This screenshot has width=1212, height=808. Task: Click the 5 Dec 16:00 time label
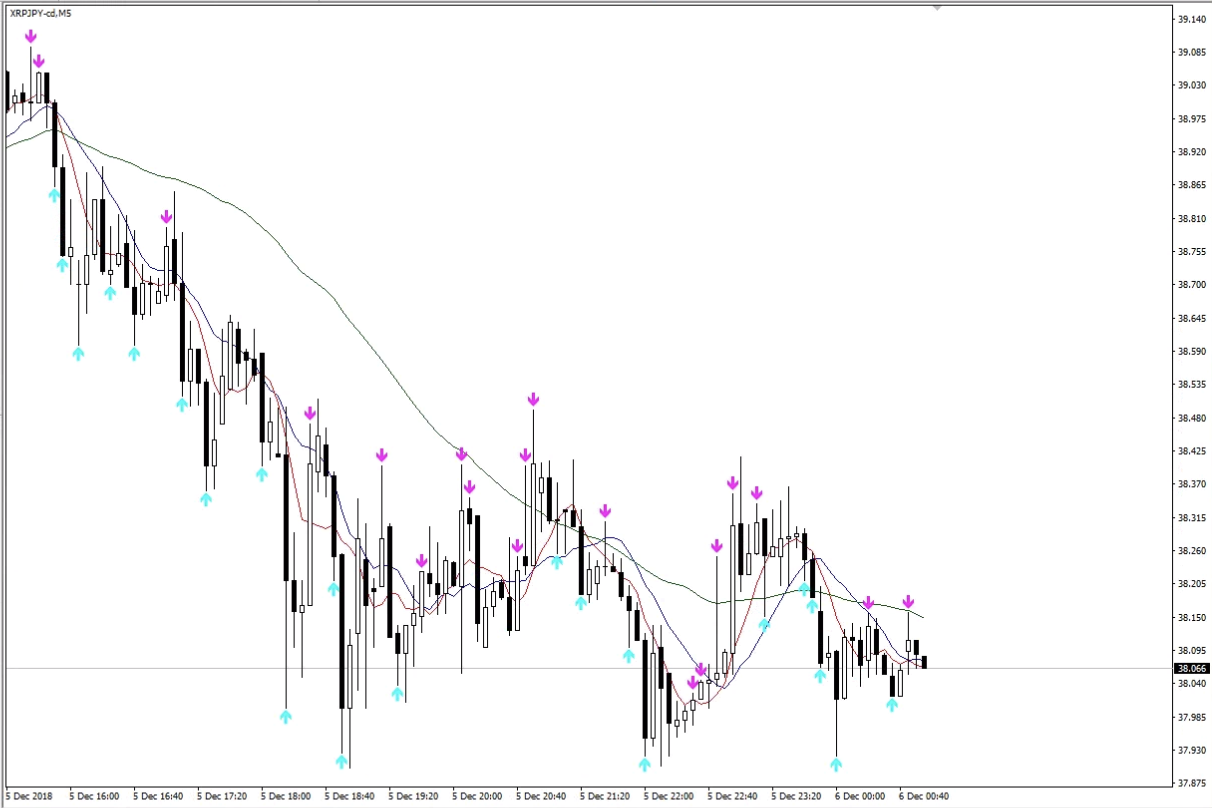coord(95,797)
